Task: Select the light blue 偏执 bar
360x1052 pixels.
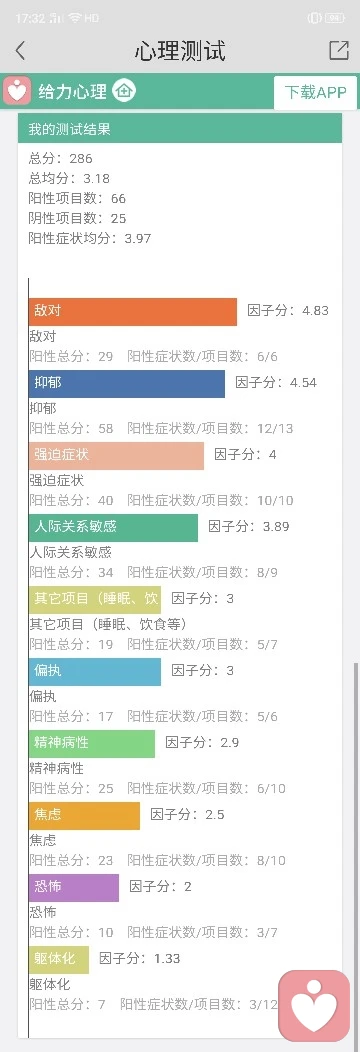Action: (95, 671)
